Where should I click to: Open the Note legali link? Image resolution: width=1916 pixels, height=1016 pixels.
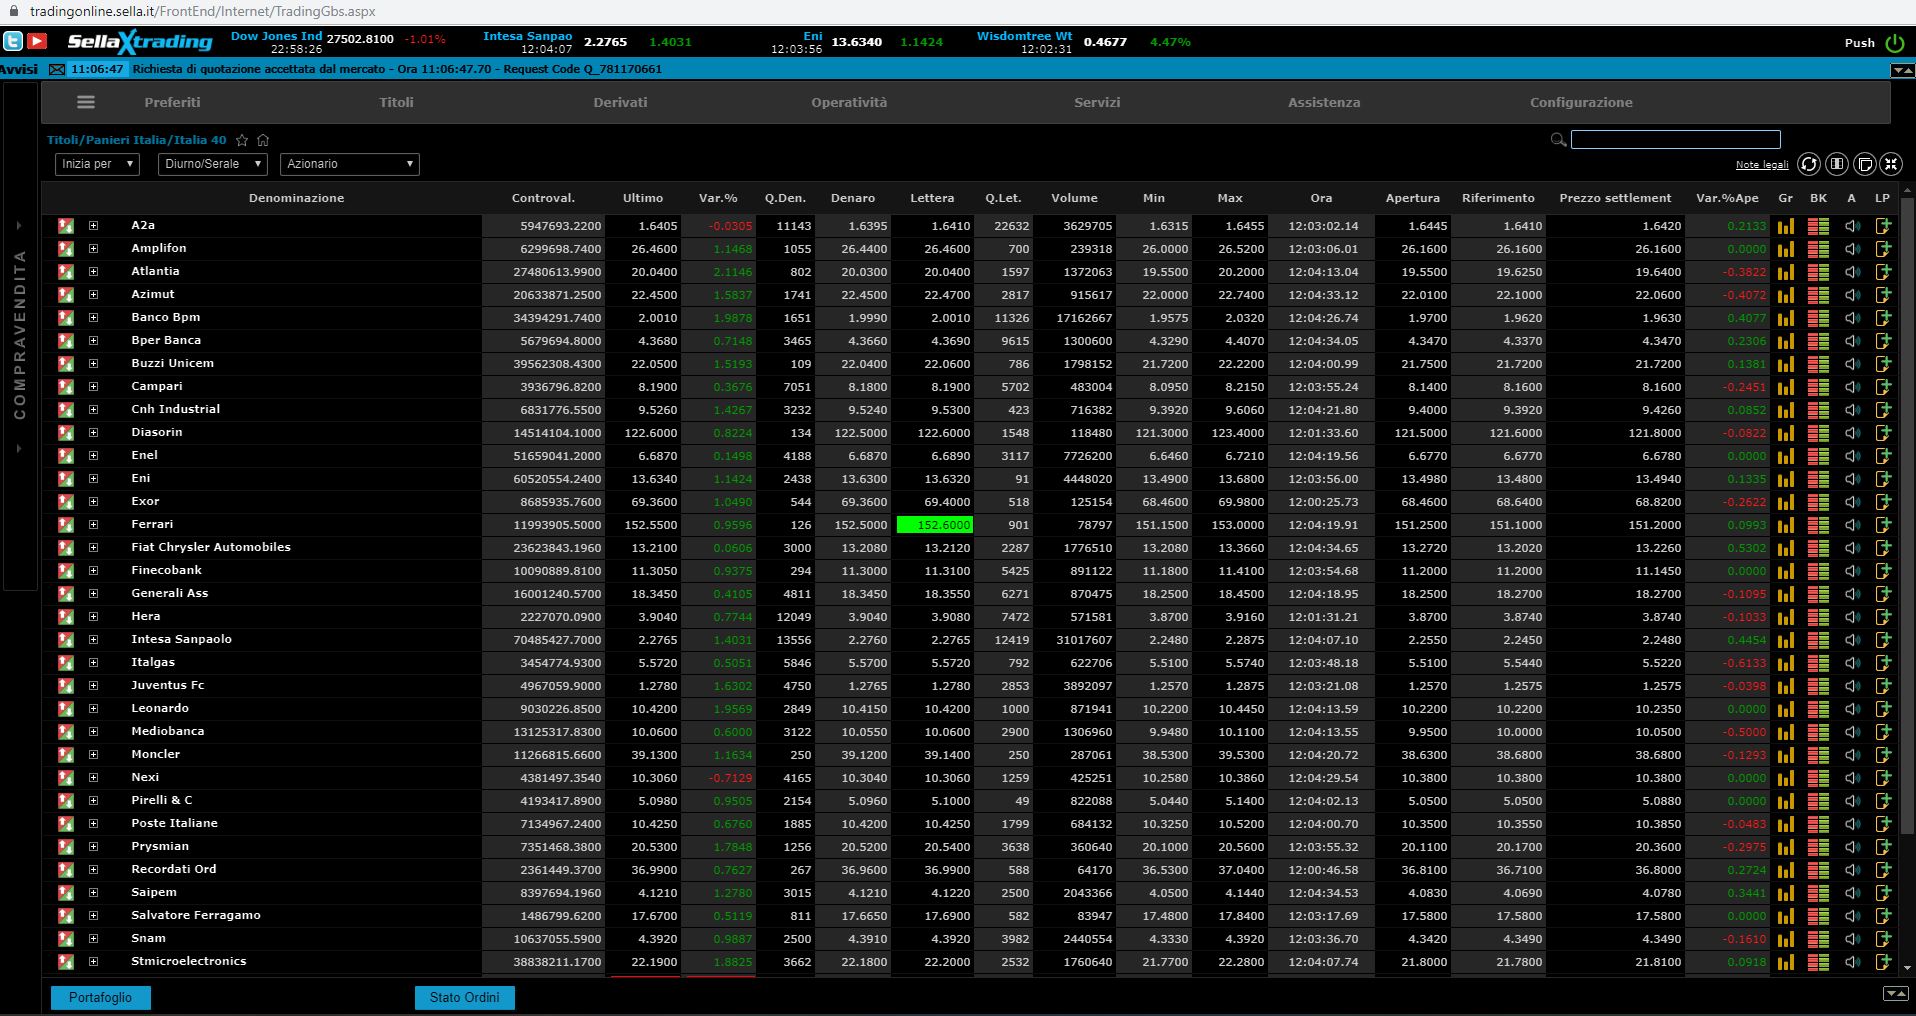(1762, 165)
